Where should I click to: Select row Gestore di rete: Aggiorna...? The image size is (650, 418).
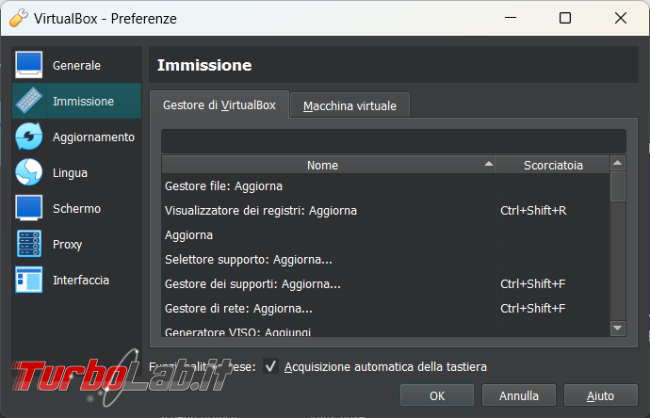tap(386, 309)
